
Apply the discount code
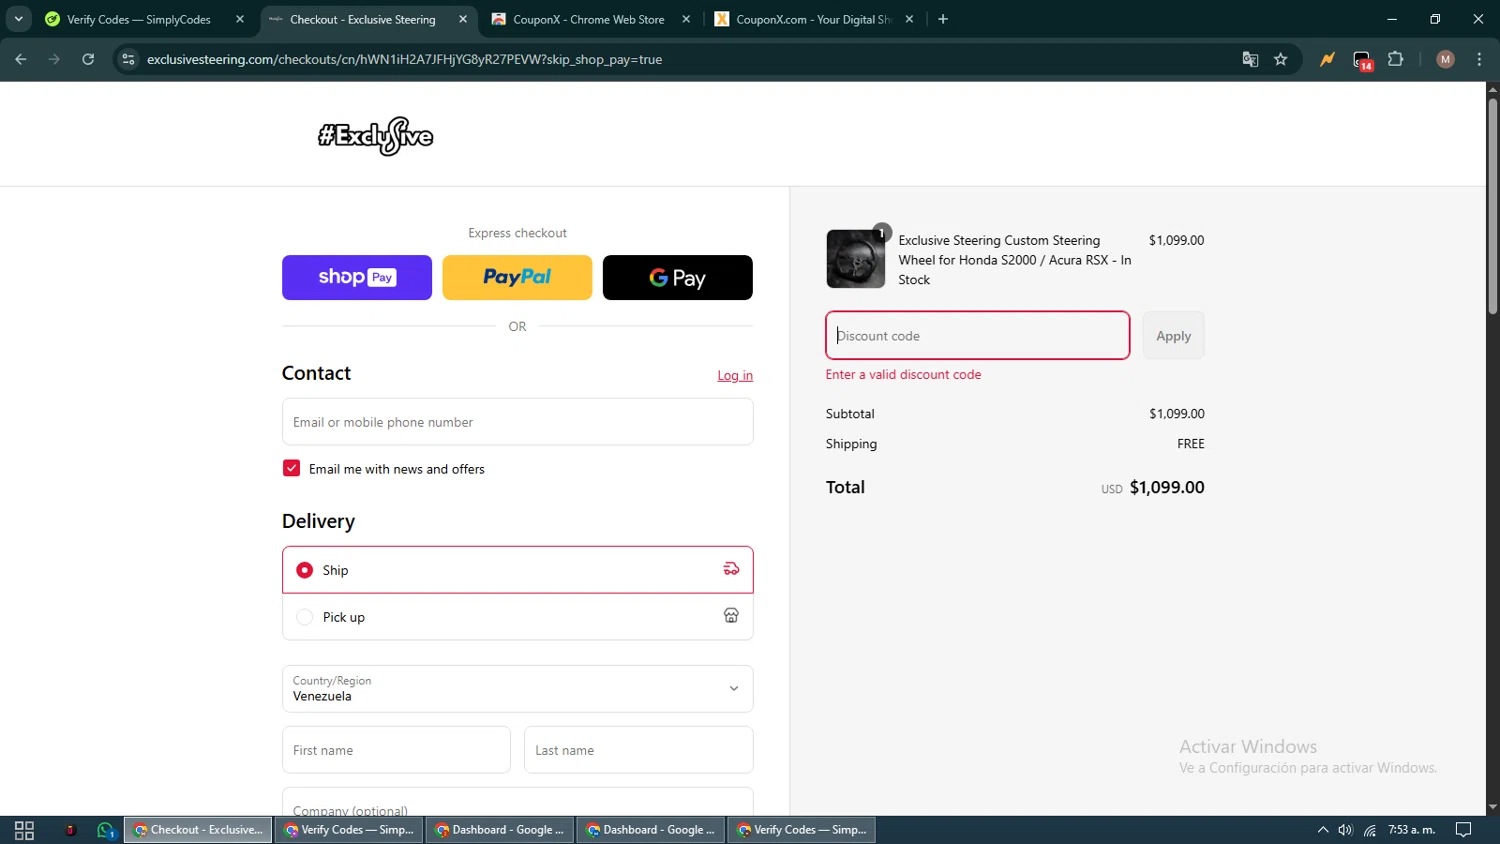(x=1173, y=335)
